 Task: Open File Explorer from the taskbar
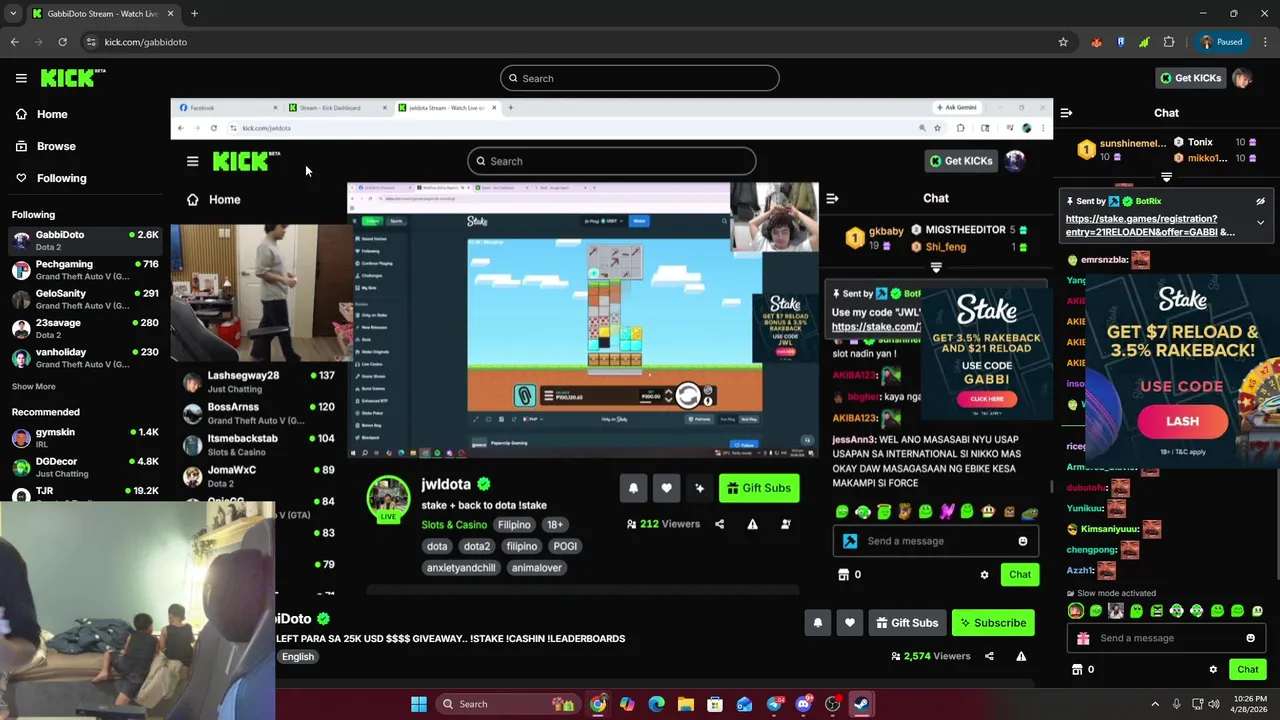[685, 704]
